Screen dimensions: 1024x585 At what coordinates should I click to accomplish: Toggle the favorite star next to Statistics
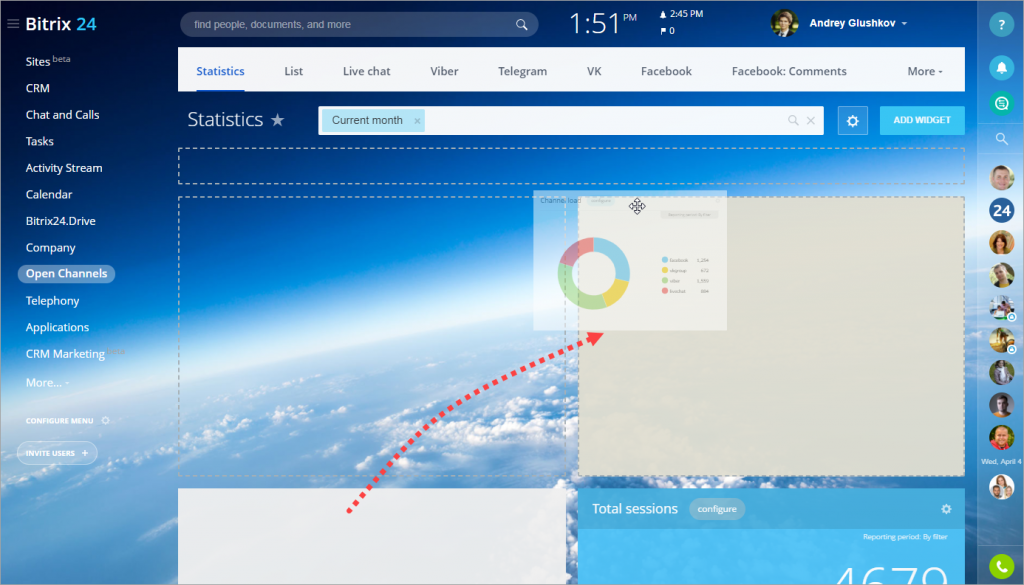pyautogui.click(x=278, y=120)
